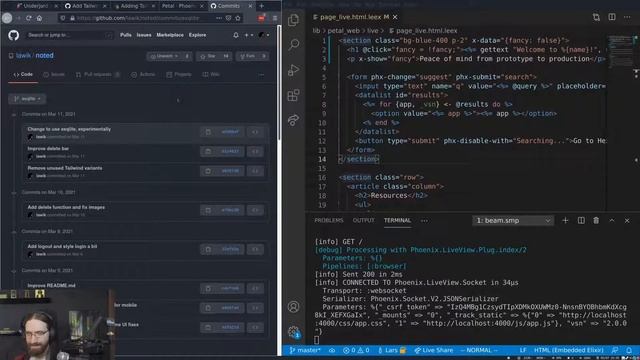This screenshot has width=640, height=360.
Task: Open the VS Code Search view
Action: tap(293, 44)
